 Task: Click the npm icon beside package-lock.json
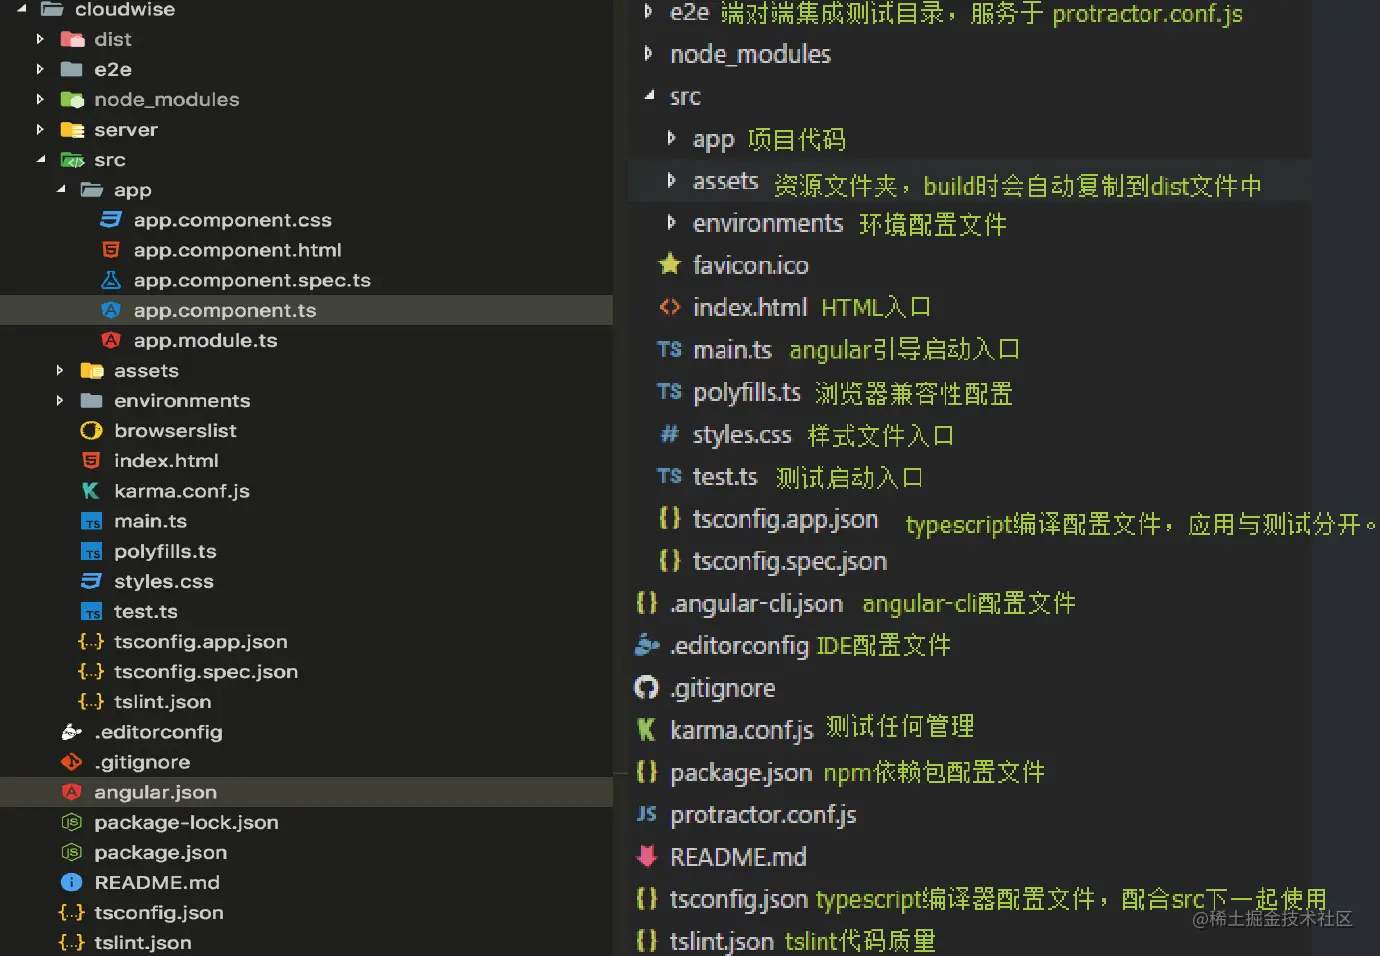[x=71, y=822]
